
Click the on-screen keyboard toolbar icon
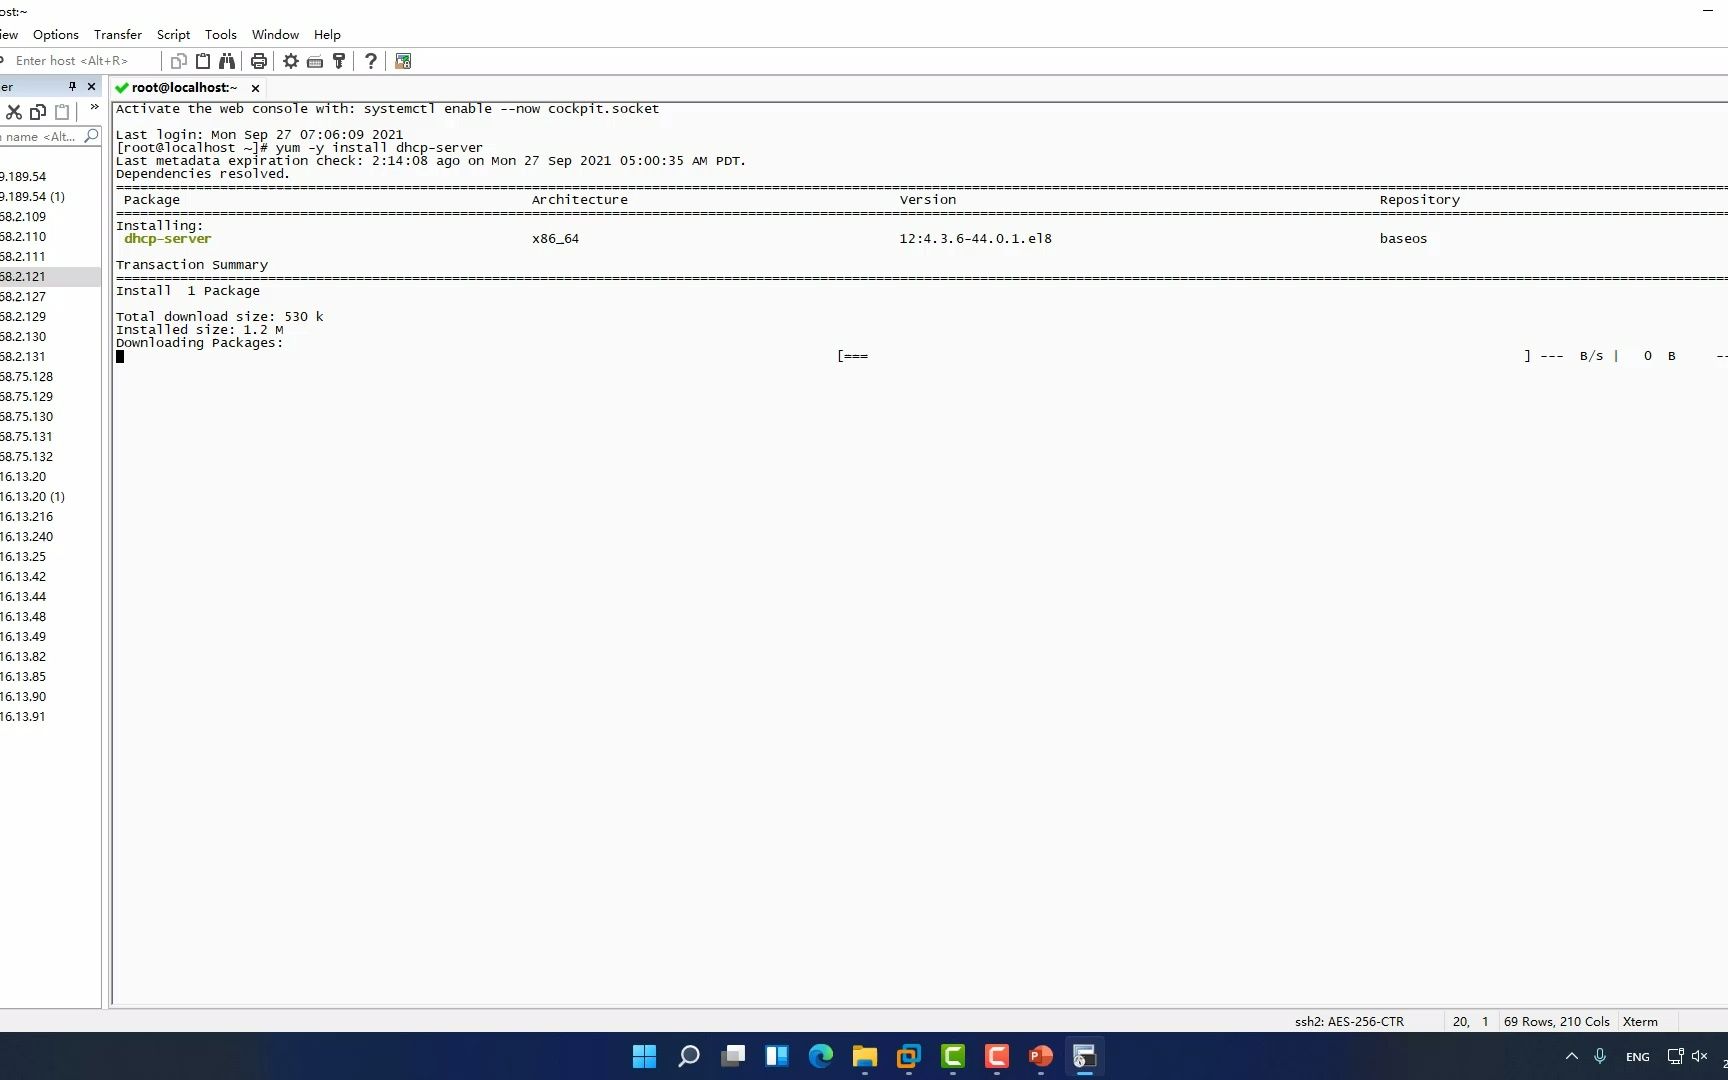[314, 61]
